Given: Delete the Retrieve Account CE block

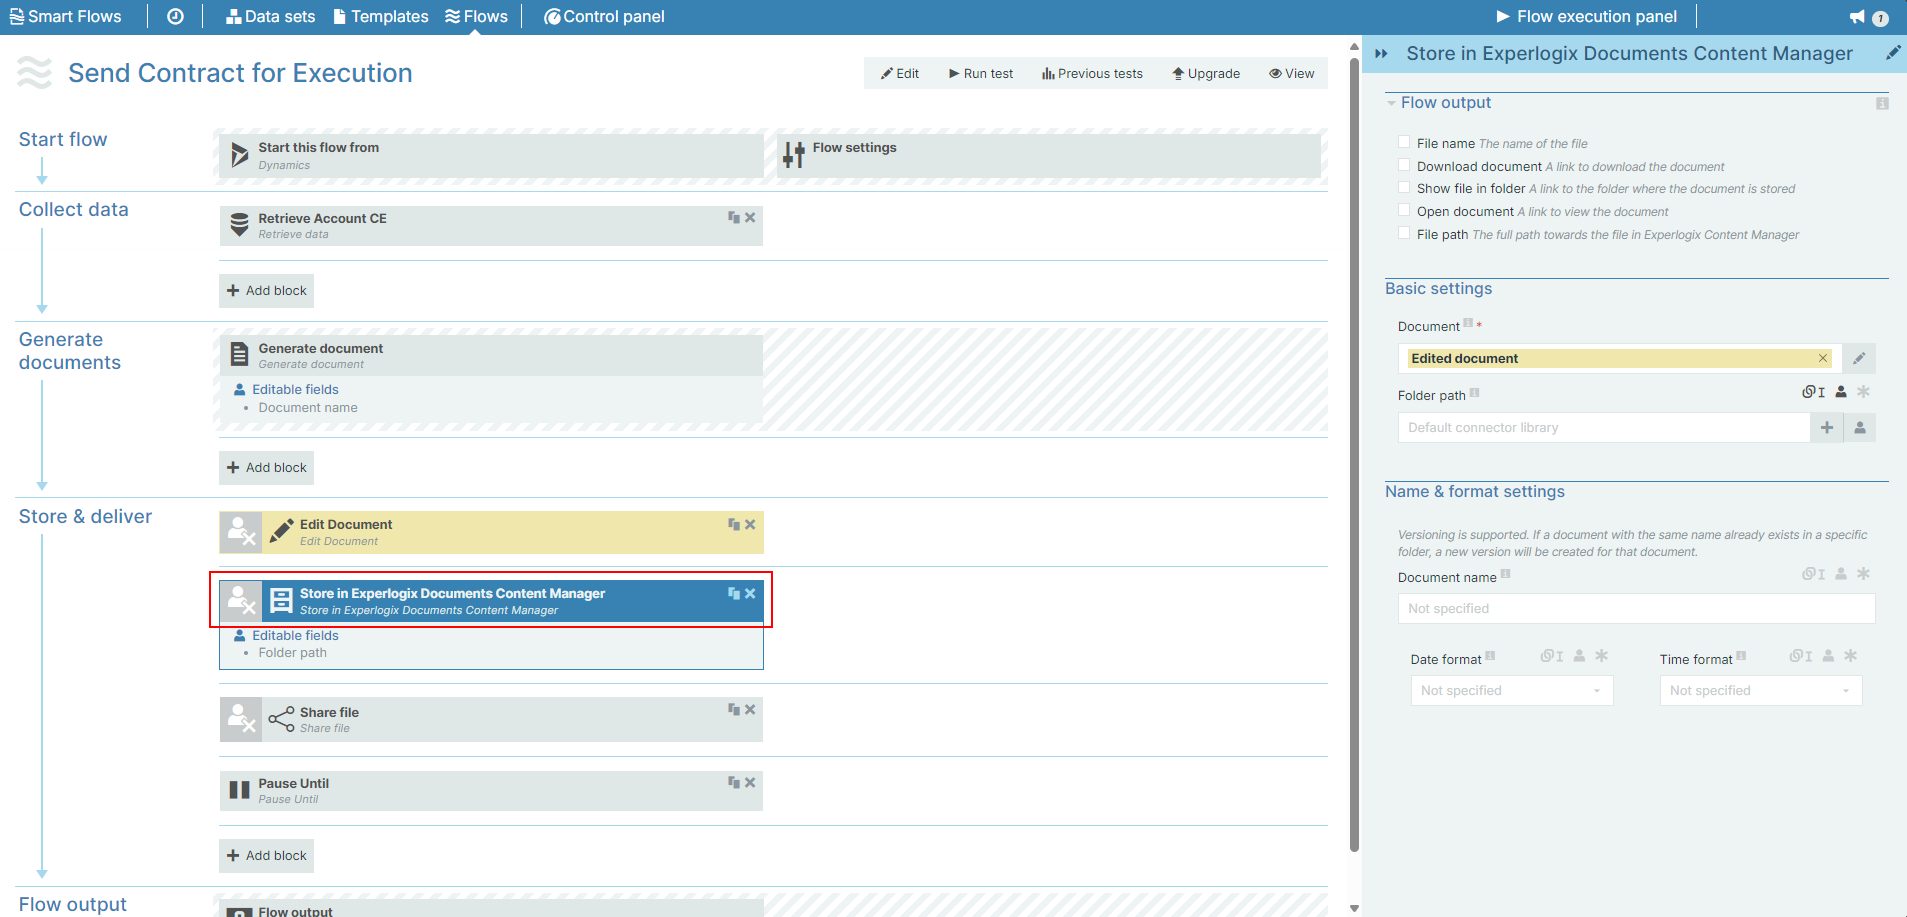Looking at the screenshot, I should 750,217.
